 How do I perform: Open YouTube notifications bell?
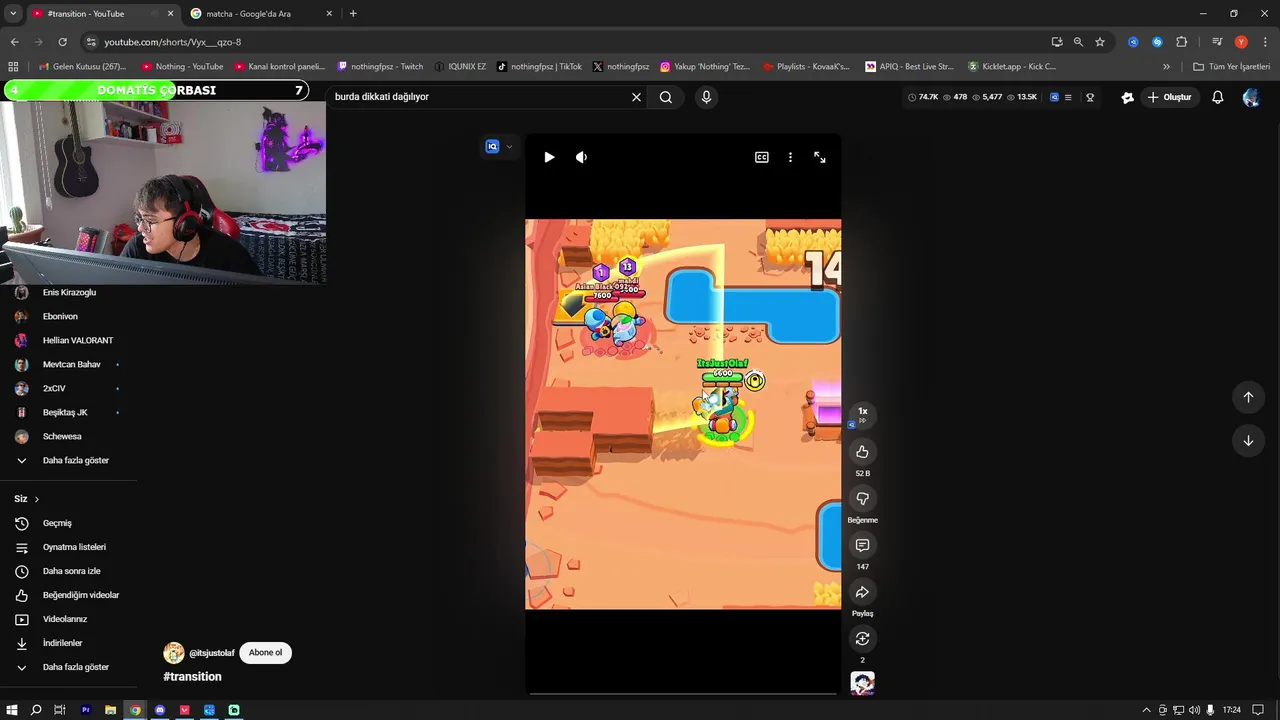click(1218, 97)
